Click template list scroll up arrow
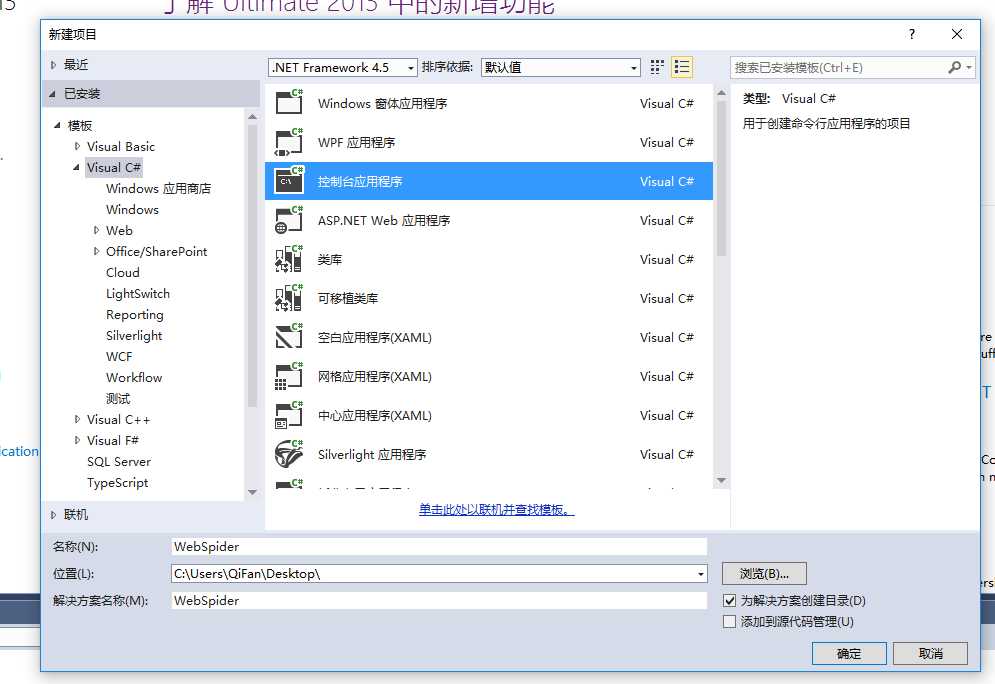The image size is (995, 684). click(721, 93)
